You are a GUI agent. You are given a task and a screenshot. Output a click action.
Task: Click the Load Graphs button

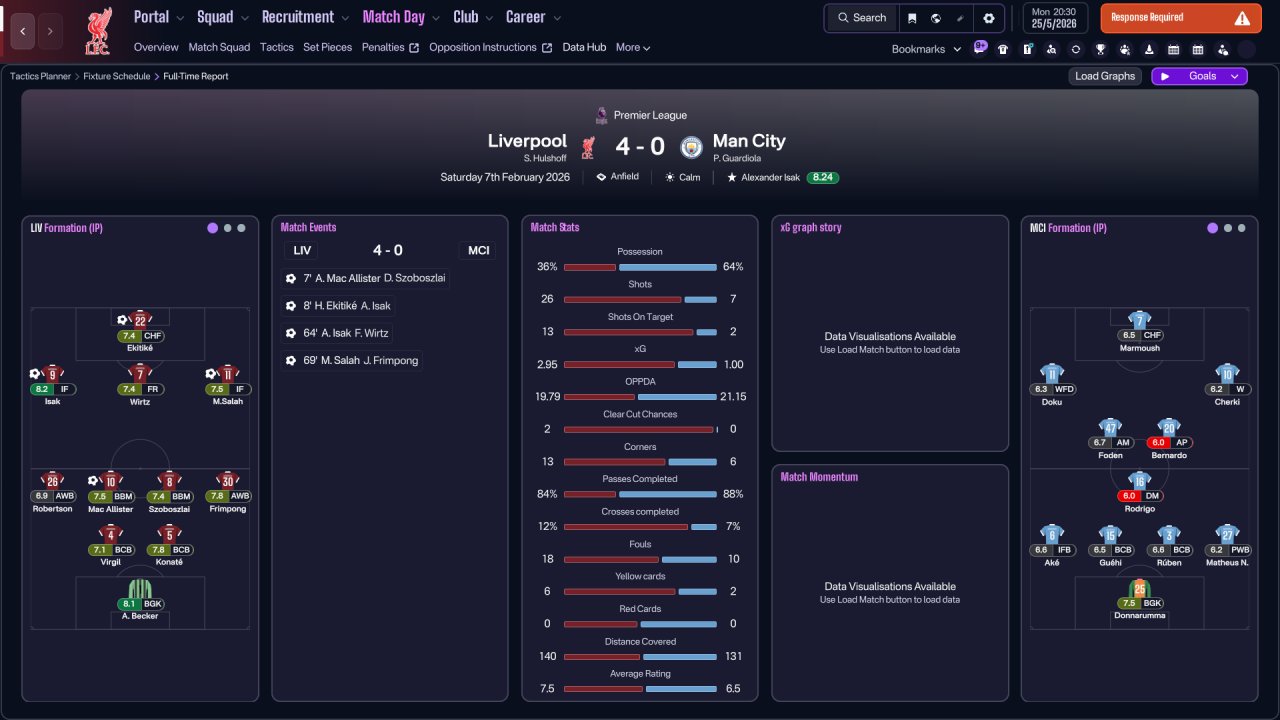point(1105,76)
